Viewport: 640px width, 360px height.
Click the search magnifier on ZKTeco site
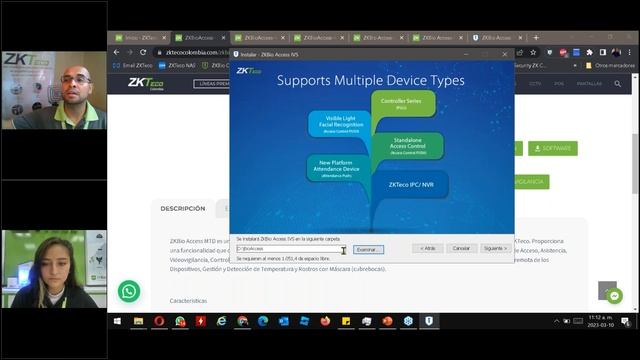coord(618,84)
